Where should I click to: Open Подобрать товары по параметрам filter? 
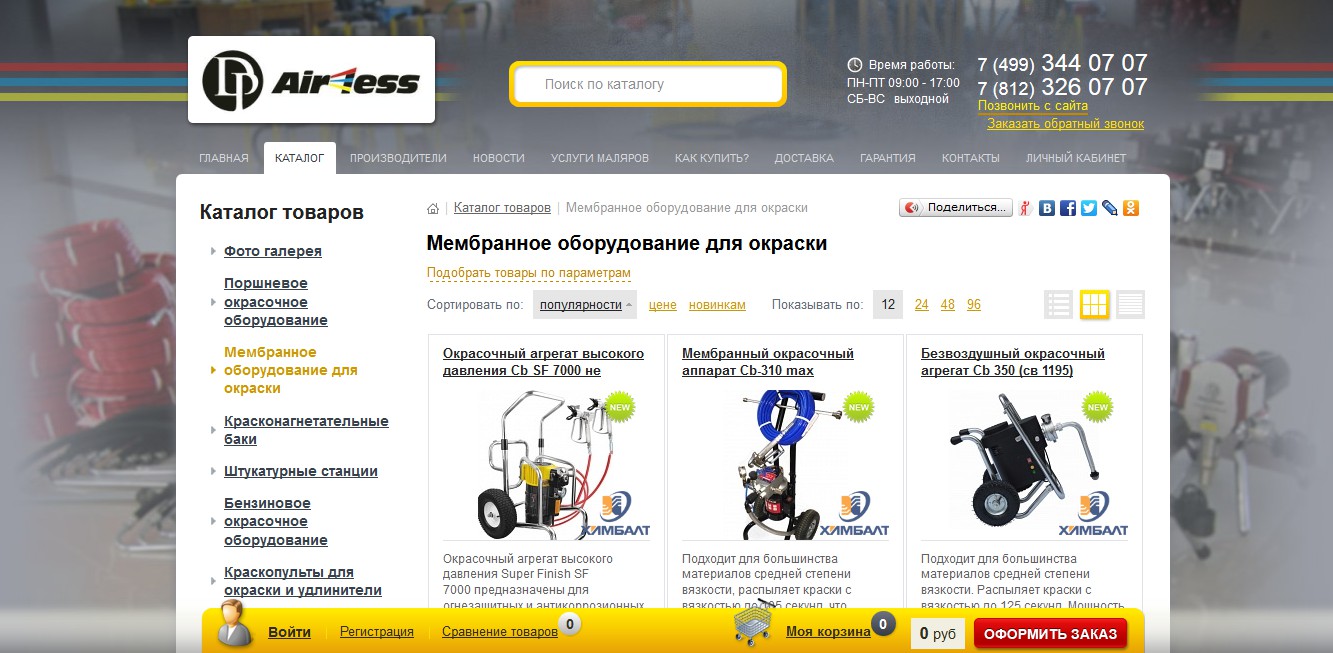point(529,273)
